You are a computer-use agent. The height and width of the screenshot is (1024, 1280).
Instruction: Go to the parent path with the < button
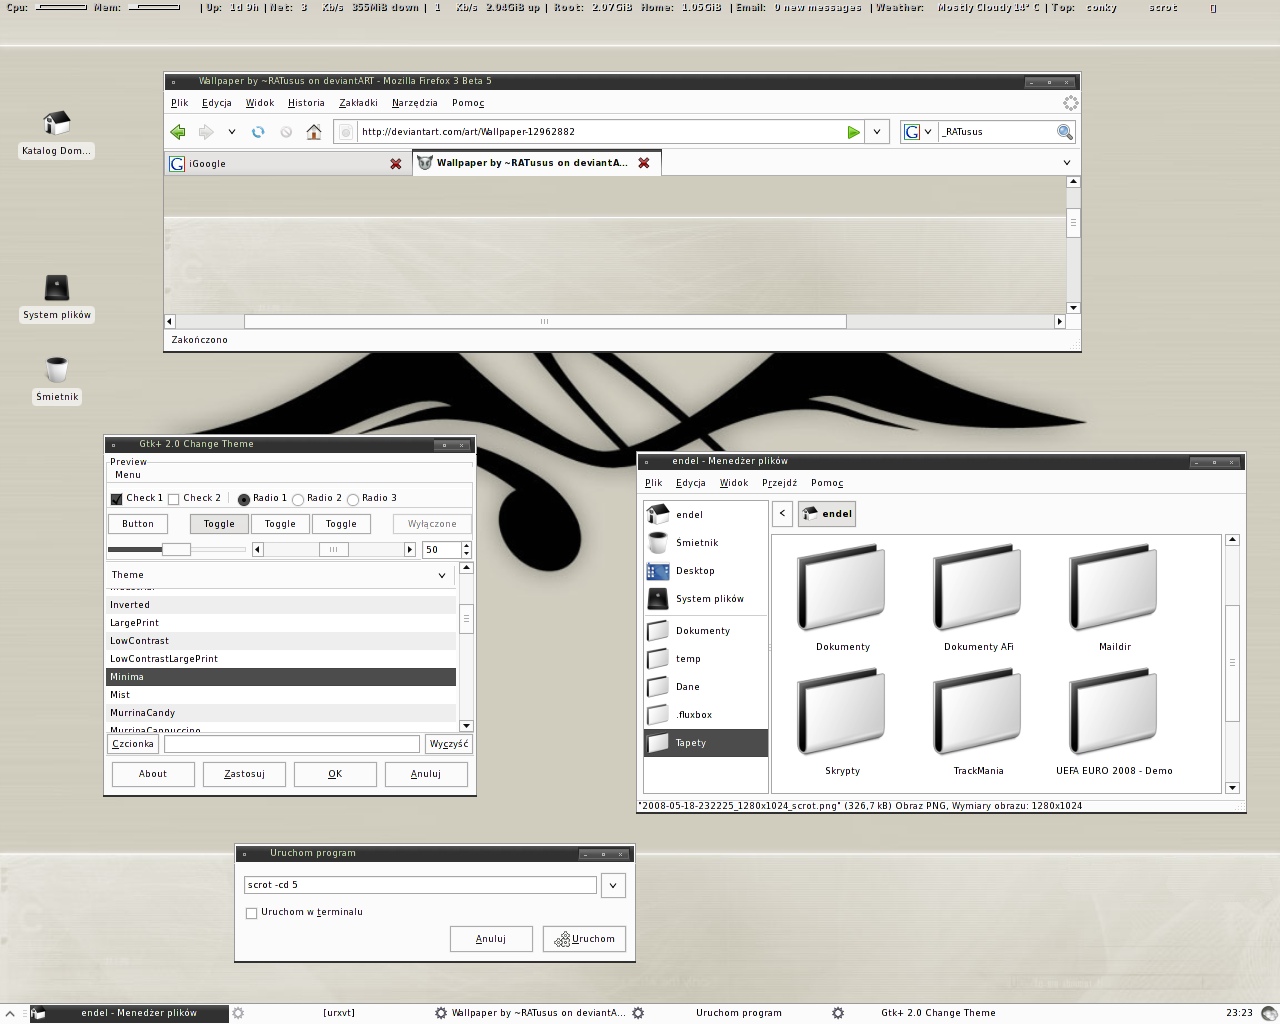coord(783,514)
